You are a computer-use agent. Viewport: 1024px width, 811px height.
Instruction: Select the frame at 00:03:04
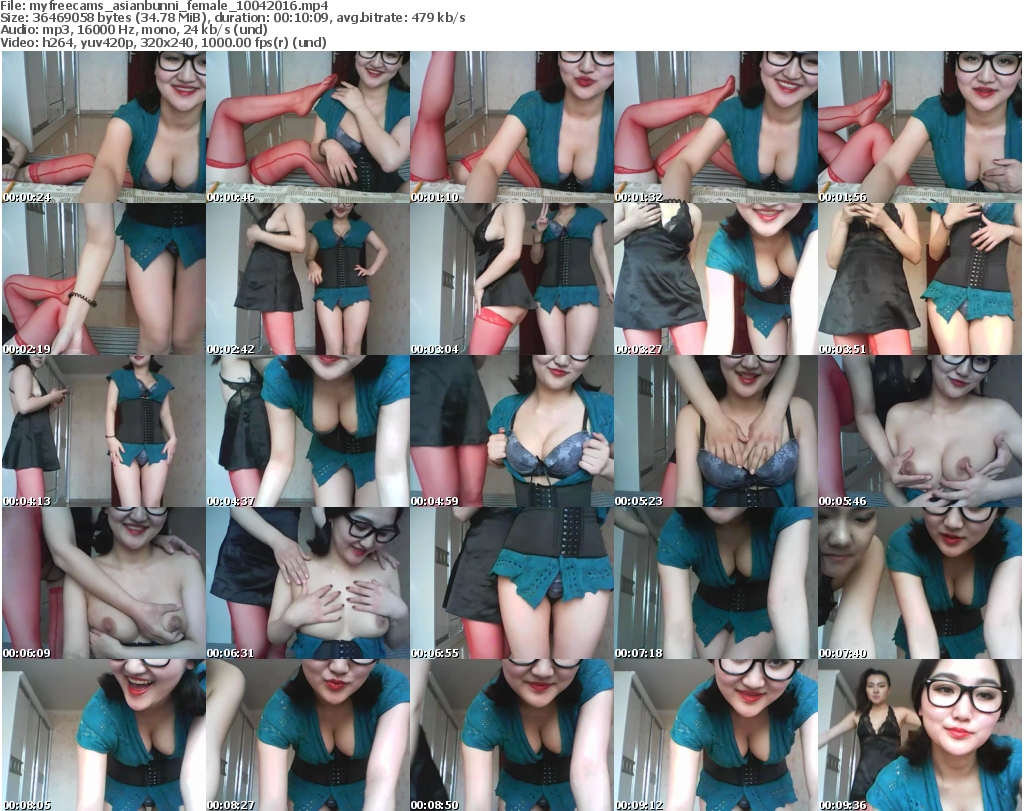(511, 279)
